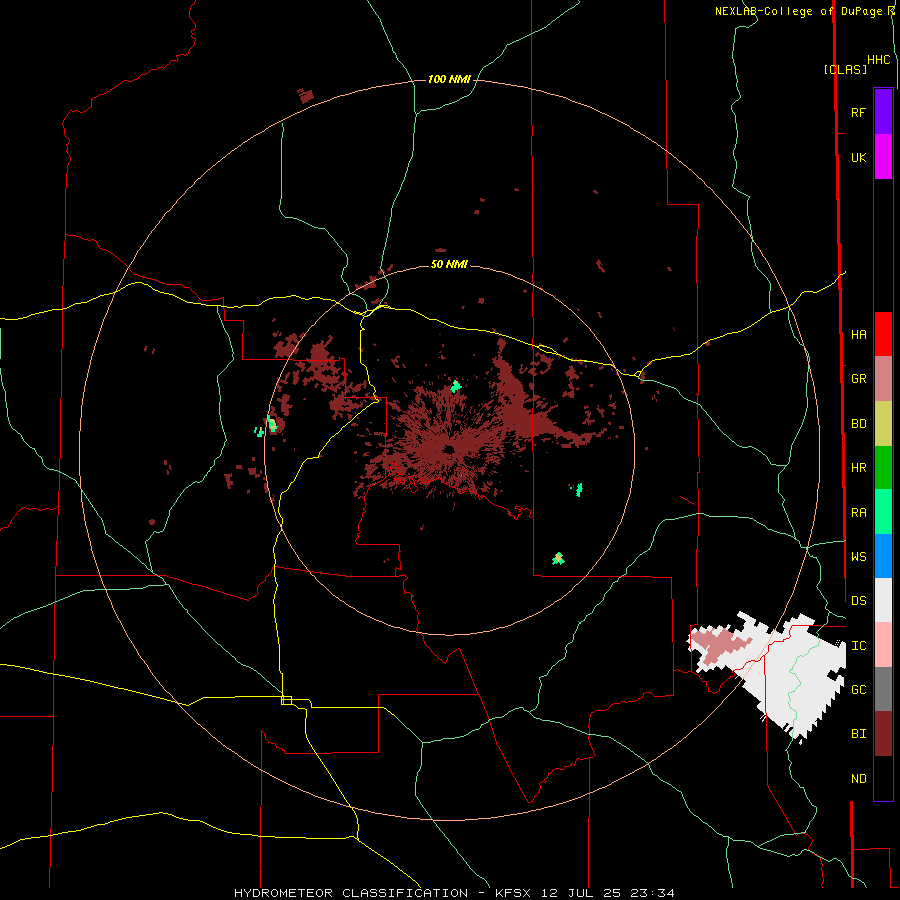
Task: Click the "HA" legend label
Action: coord(858,335)
